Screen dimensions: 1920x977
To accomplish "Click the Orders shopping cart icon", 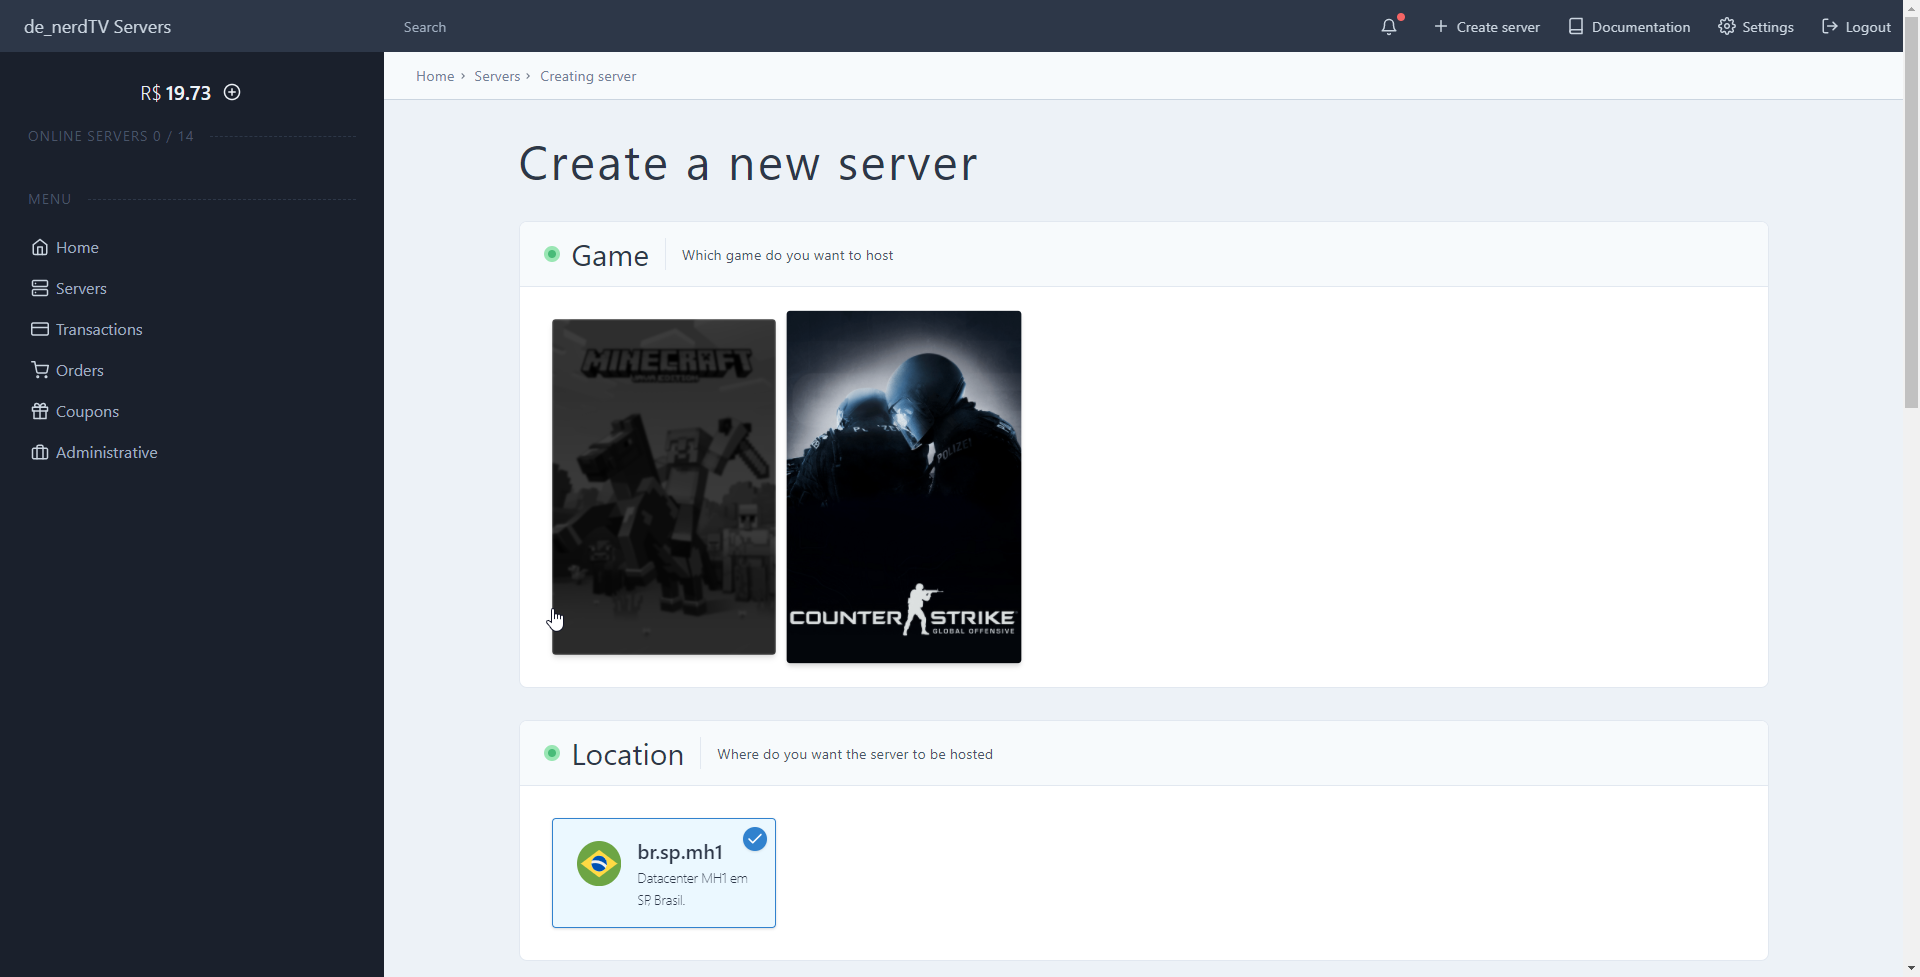I will point(40,370).
